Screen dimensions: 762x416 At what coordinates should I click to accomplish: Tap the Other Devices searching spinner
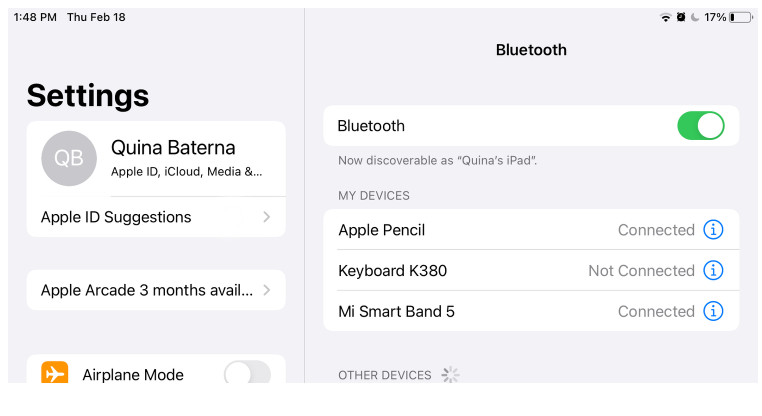450,375
